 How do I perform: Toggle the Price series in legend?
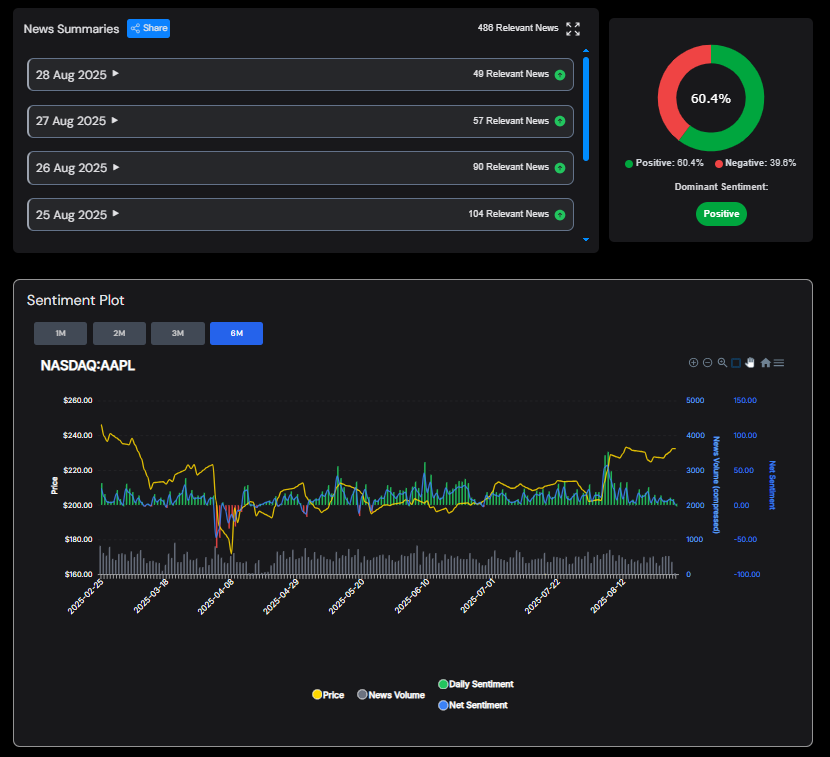point(328,695)
